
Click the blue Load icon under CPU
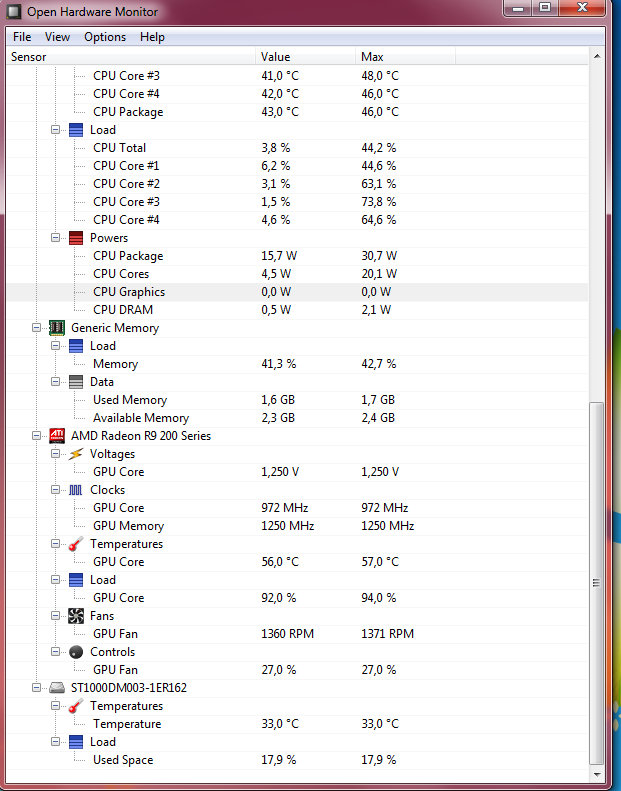point(76,130)
